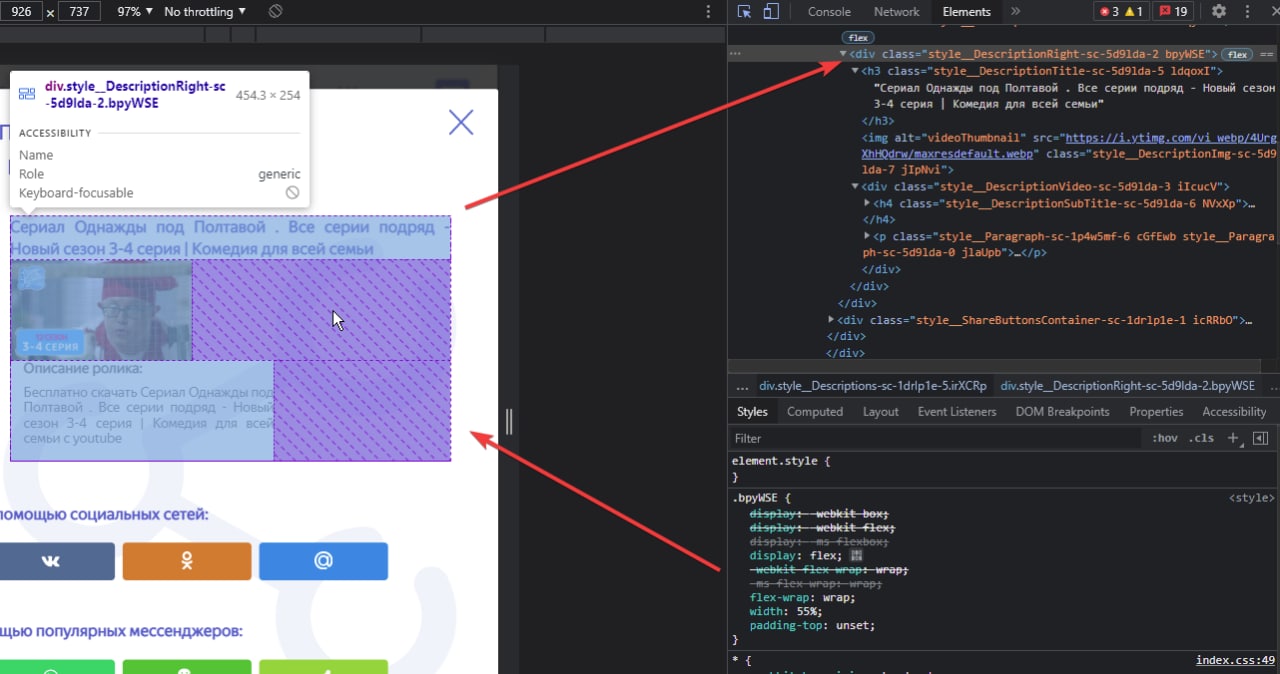The width and height of the screenshot is (1280, 674).
Task: Select the Elements tab
Action: tap(966, 12)
